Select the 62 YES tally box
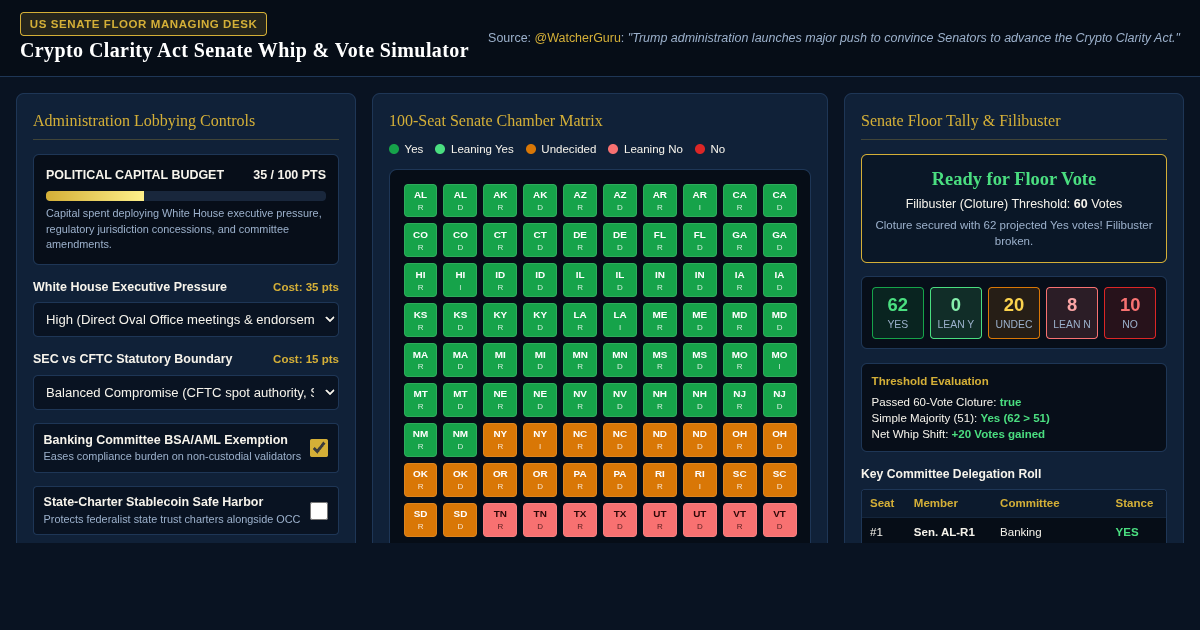This screenshot has width=1200, height=630. point(898,313)
